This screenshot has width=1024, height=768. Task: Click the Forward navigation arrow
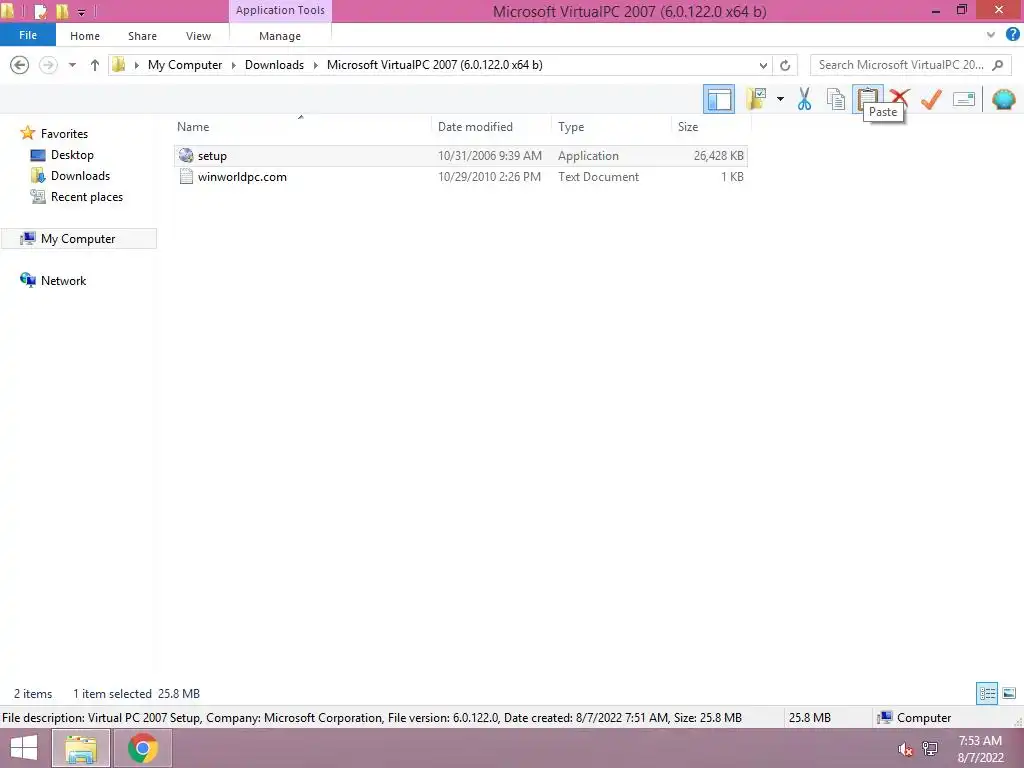click(48, 65)
